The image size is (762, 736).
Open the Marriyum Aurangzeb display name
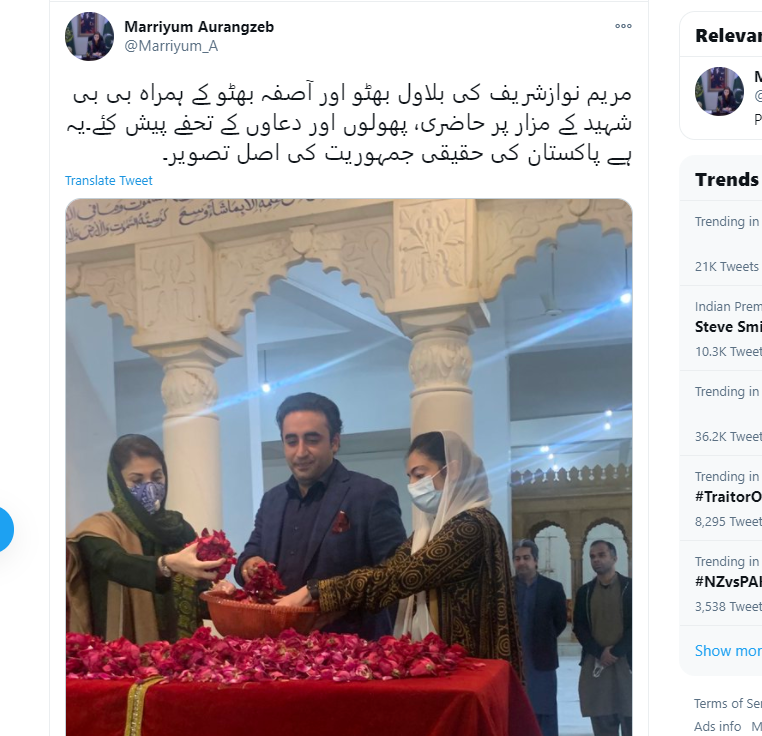199,27
